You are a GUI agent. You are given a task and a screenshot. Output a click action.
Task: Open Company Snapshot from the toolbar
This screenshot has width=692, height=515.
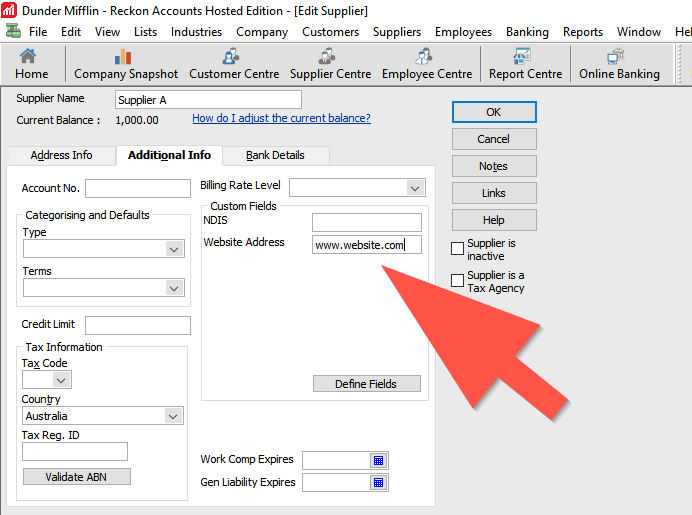click(126, 64)
